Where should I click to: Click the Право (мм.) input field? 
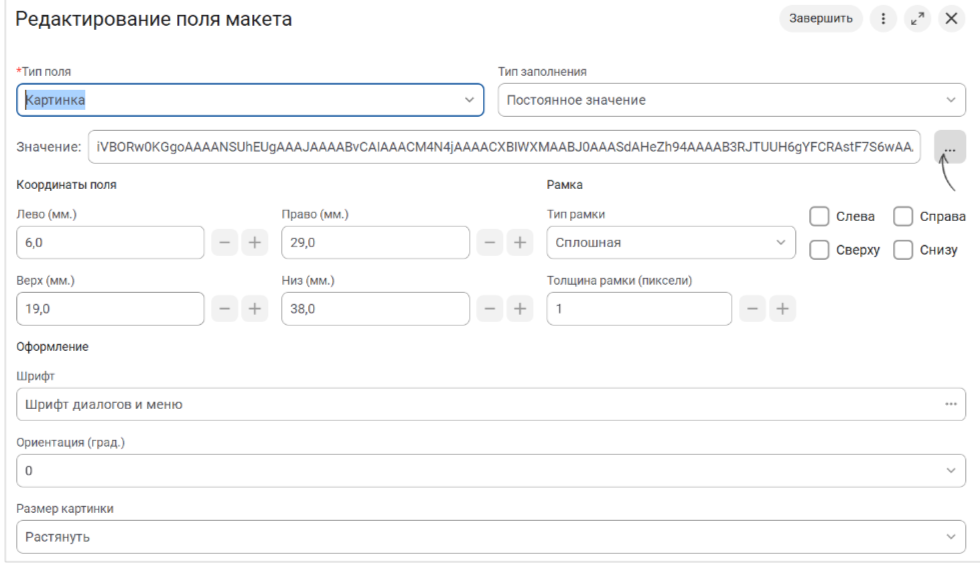375,242
